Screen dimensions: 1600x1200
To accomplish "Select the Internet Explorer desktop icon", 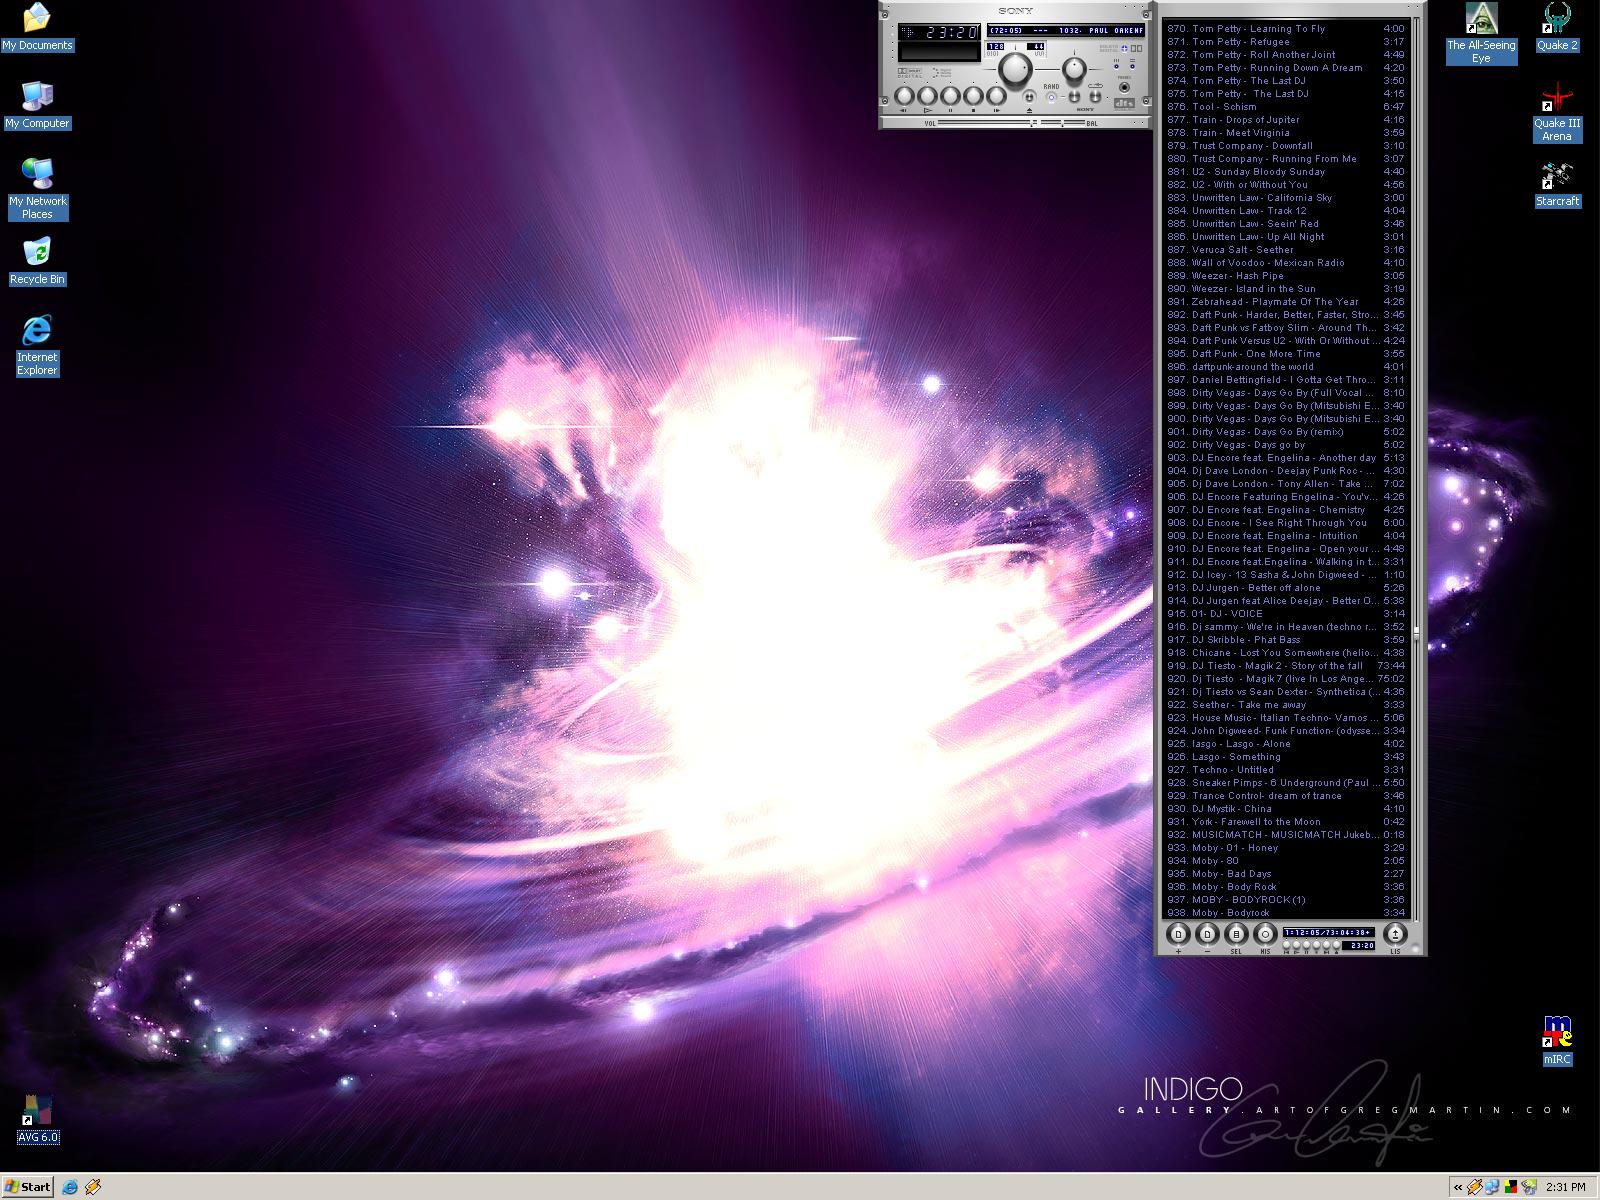I will (37, 345).
